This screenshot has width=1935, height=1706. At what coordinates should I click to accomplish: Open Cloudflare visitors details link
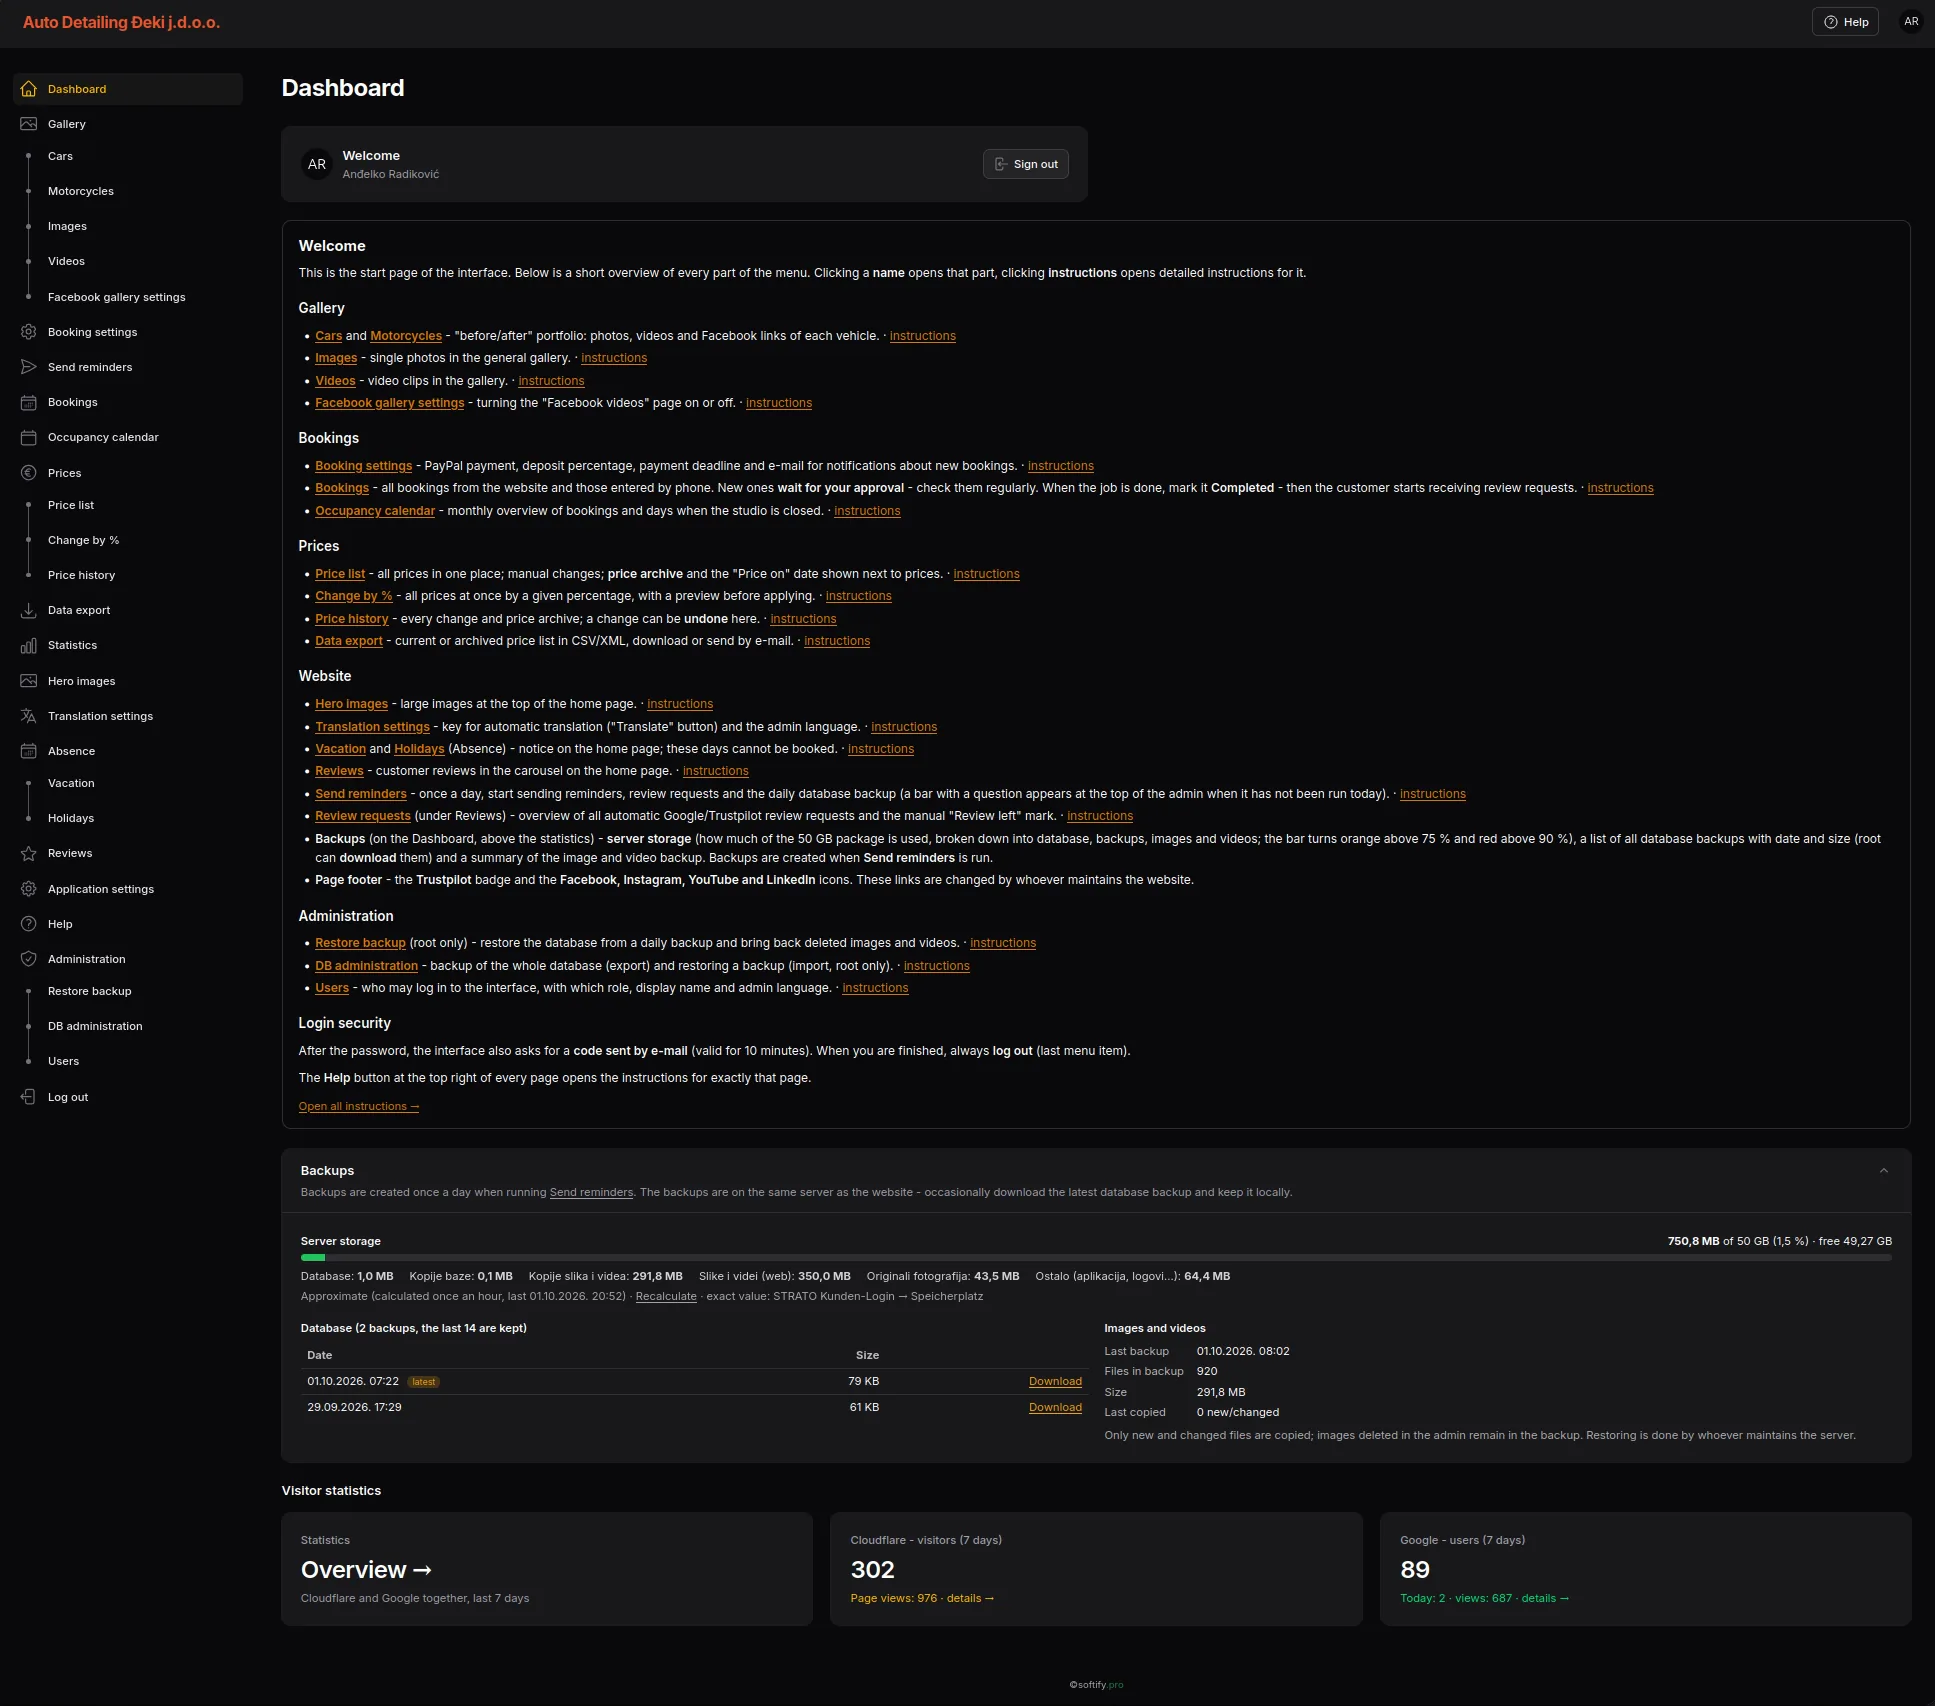[971, 1598]
